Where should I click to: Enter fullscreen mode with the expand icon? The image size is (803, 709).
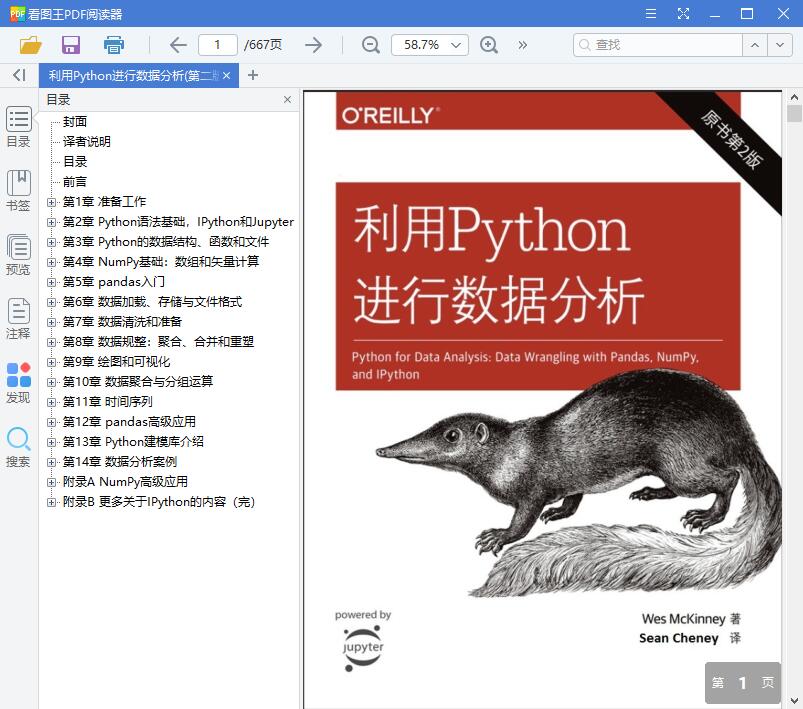[x=684, y=13]
